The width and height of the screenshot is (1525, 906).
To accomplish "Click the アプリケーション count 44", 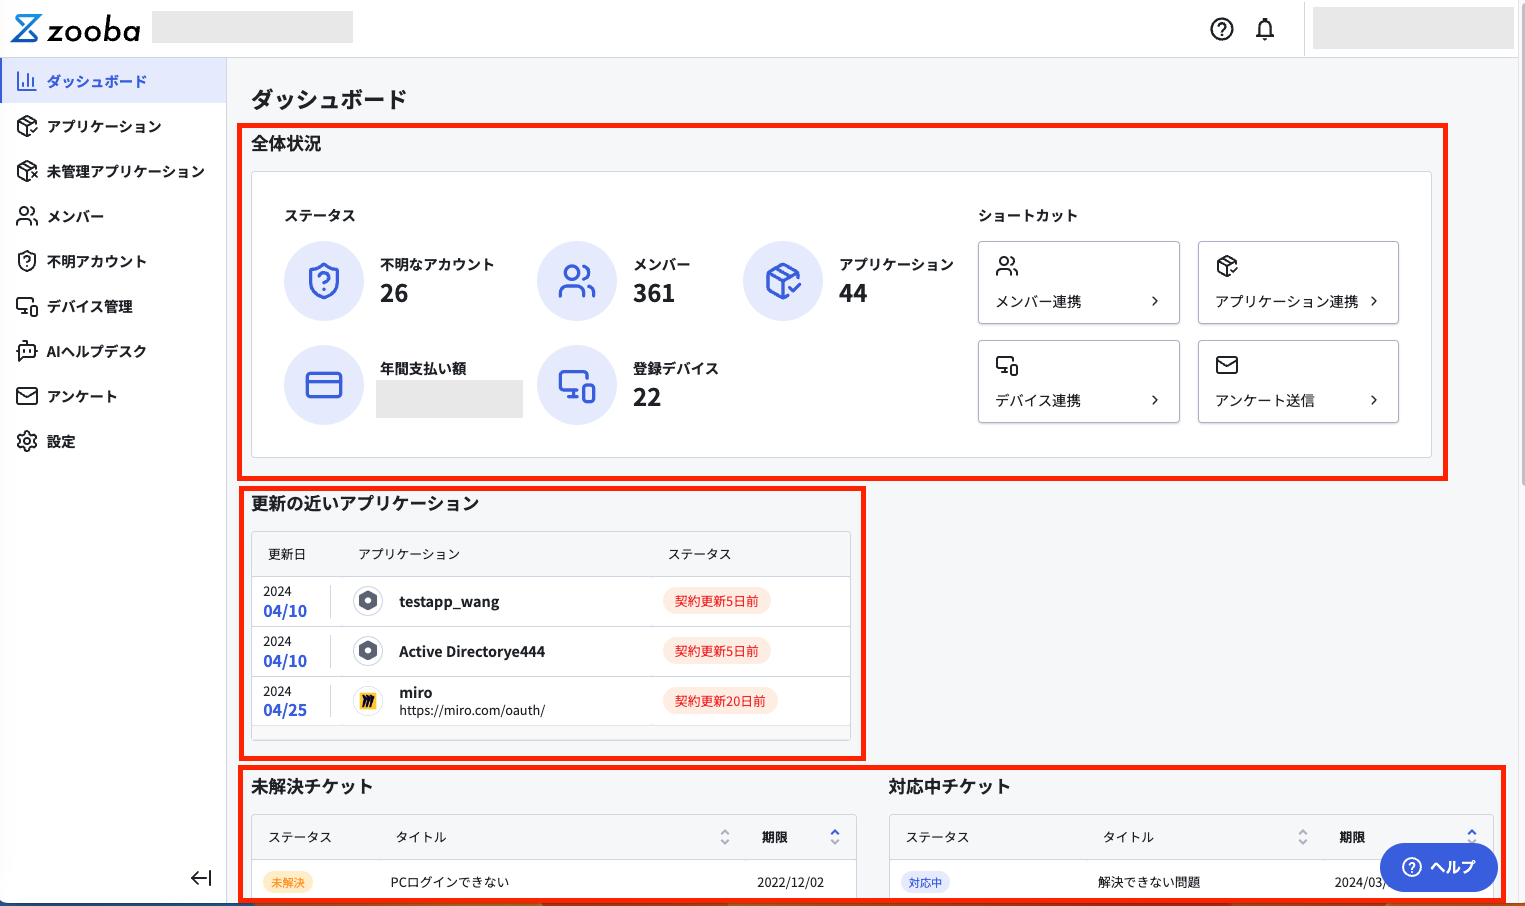I will point(853,294).
